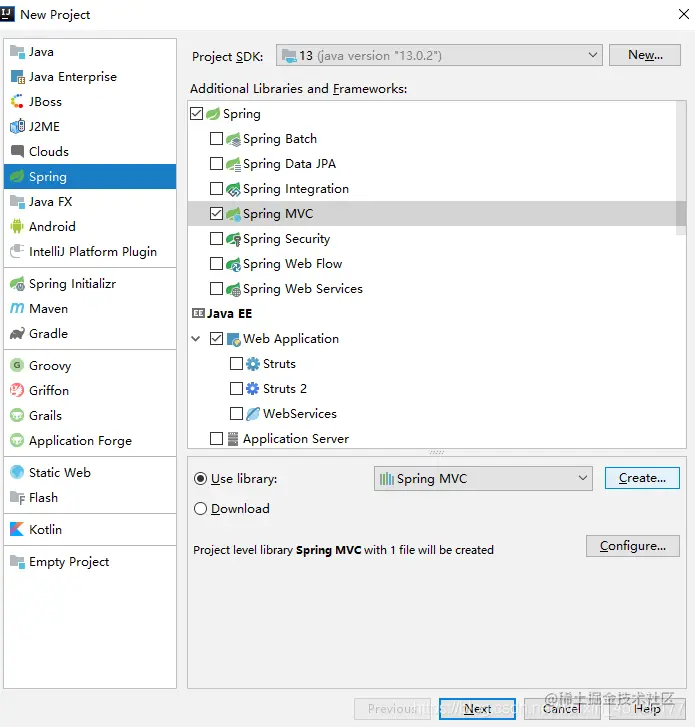Click the Gradle elephant icon
This screenshot has height=727, width=695.
17,334
